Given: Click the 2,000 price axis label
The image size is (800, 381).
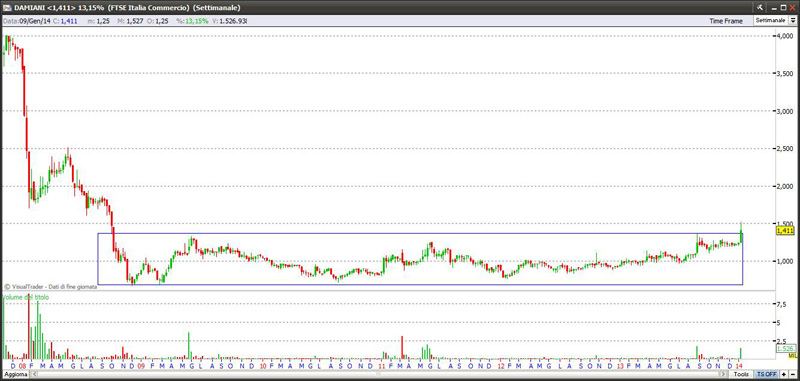Looking at the screenshot, I should click(785, 186).
